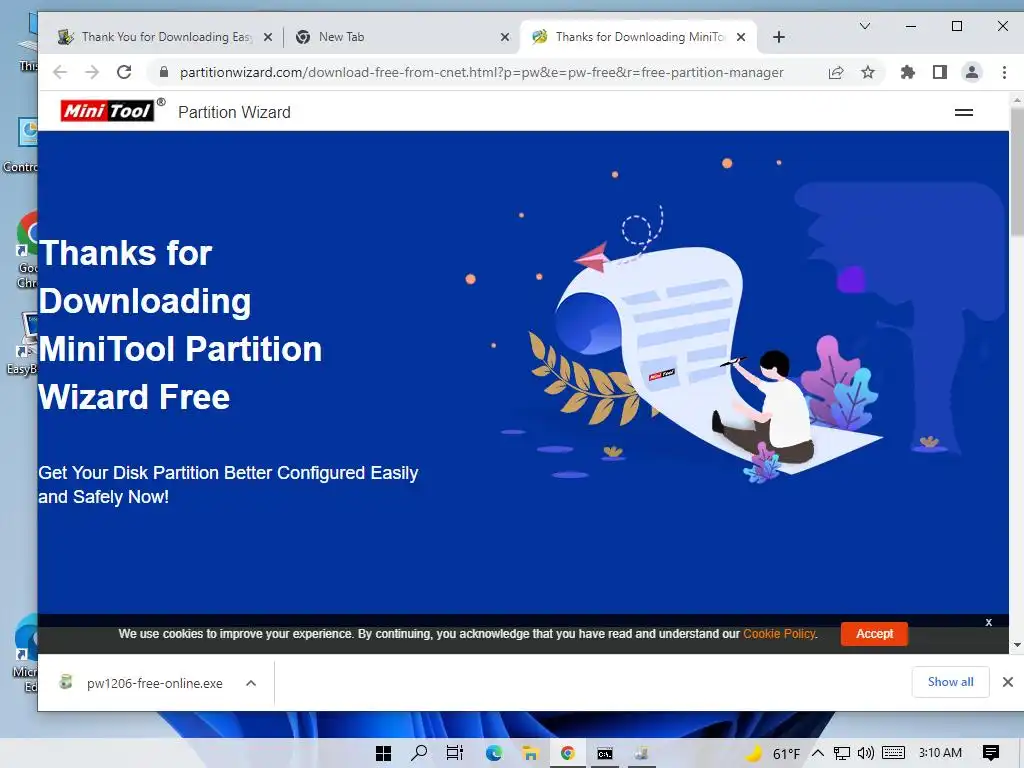Open the share page icon in address bar
The image size is (1024, 768).
click(836, 72)
